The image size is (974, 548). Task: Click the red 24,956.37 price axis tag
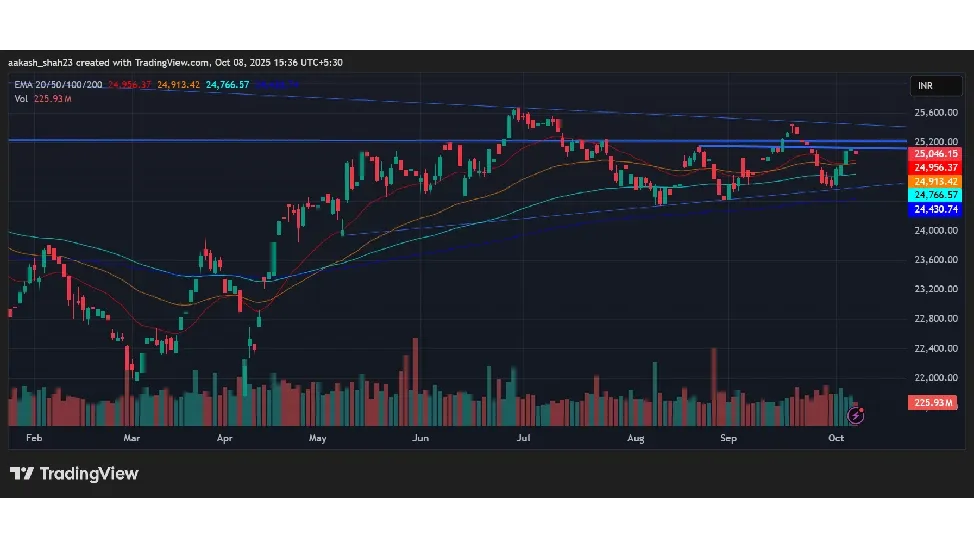pyautogui.click(x=935, y=167)
